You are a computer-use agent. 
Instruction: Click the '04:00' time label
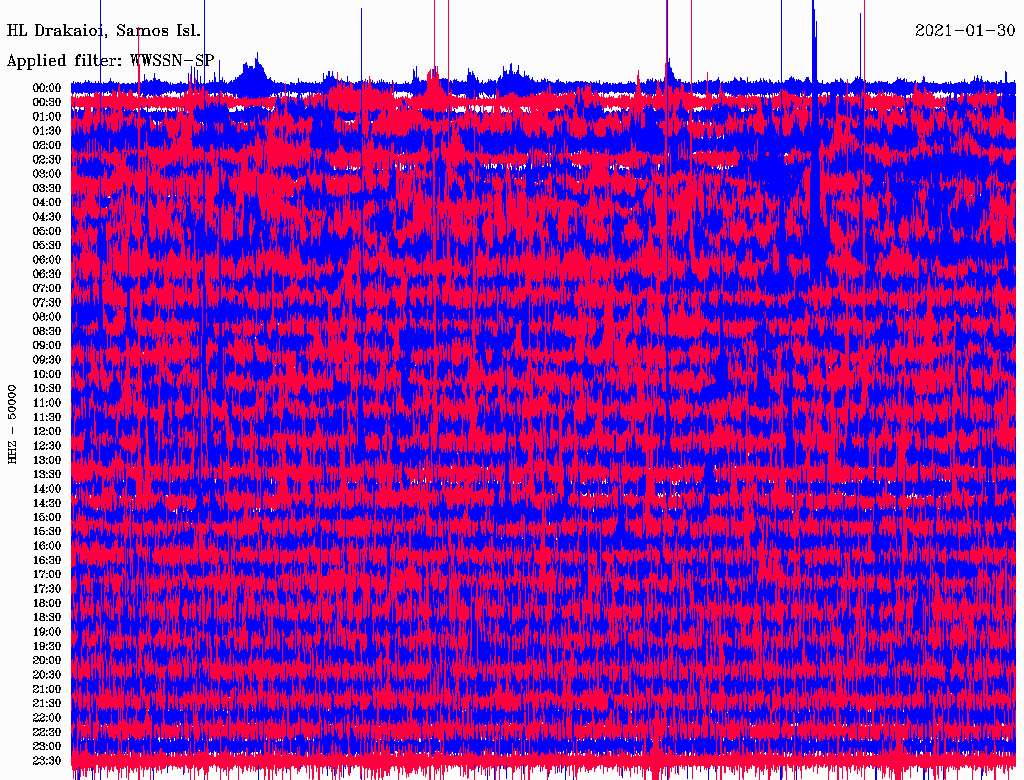tap(47, 203)
